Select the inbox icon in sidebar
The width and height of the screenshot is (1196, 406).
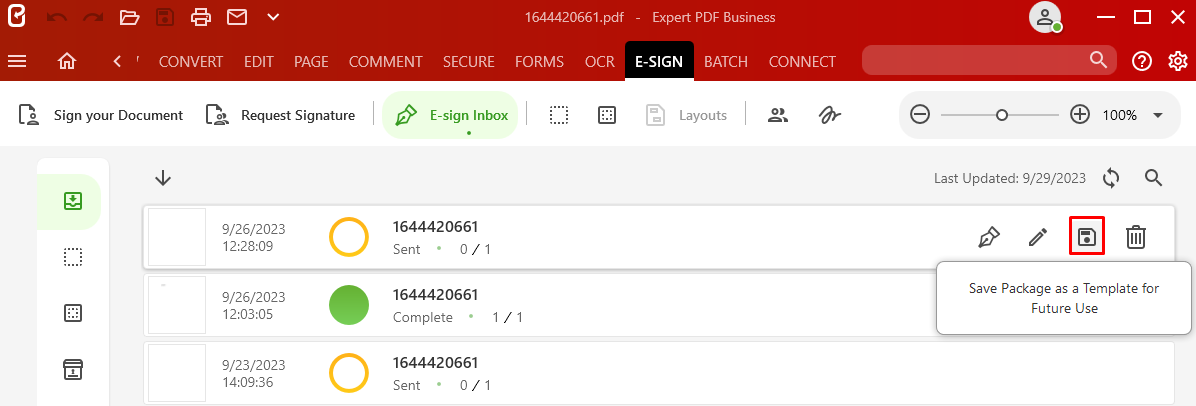[x=73, y=201]
